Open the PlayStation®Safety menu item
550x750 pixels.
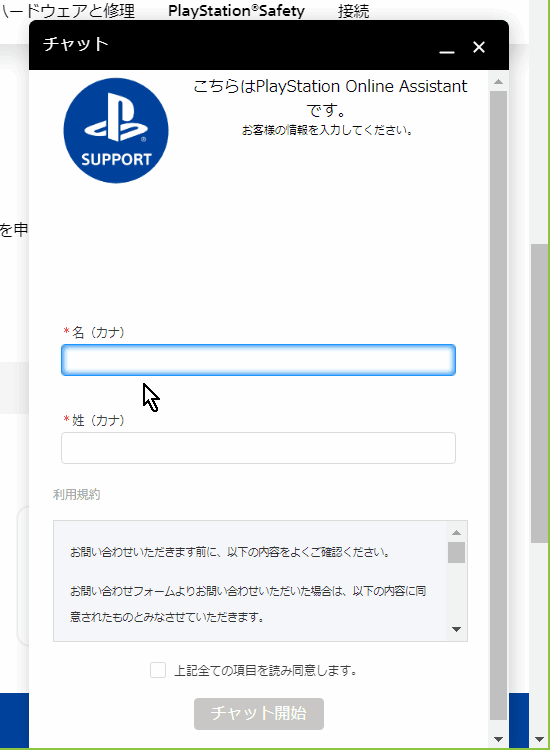[236, 11]
